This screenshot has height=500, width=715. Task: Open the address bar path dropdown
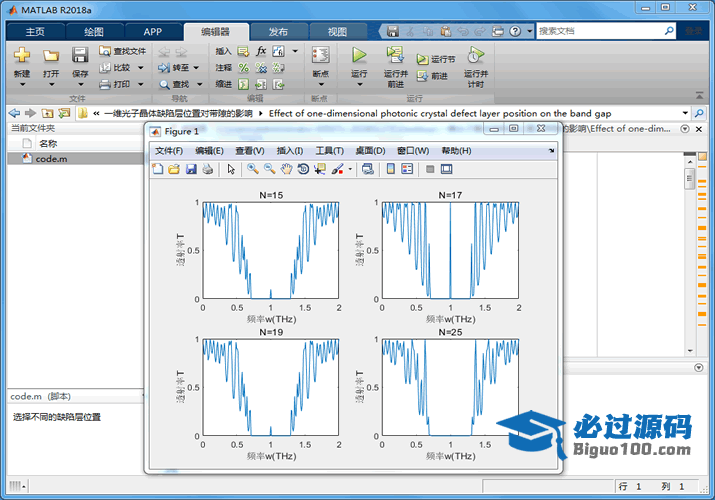coord(685,113)
